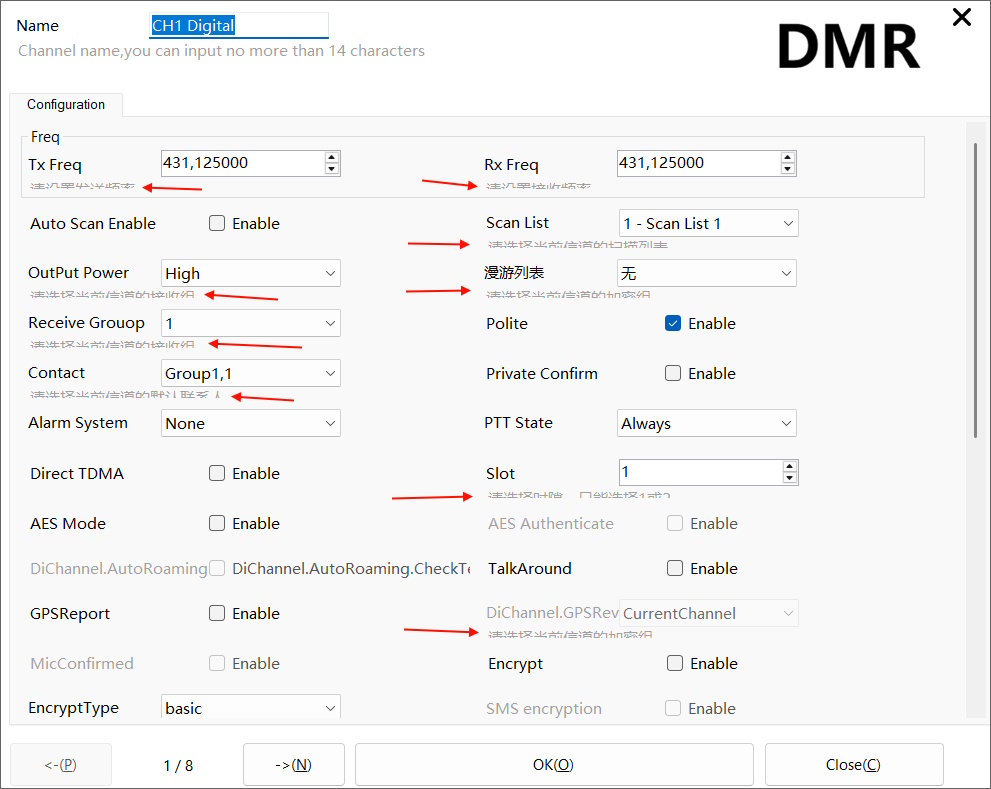Increment the Slot value spinner

point(790,467)
